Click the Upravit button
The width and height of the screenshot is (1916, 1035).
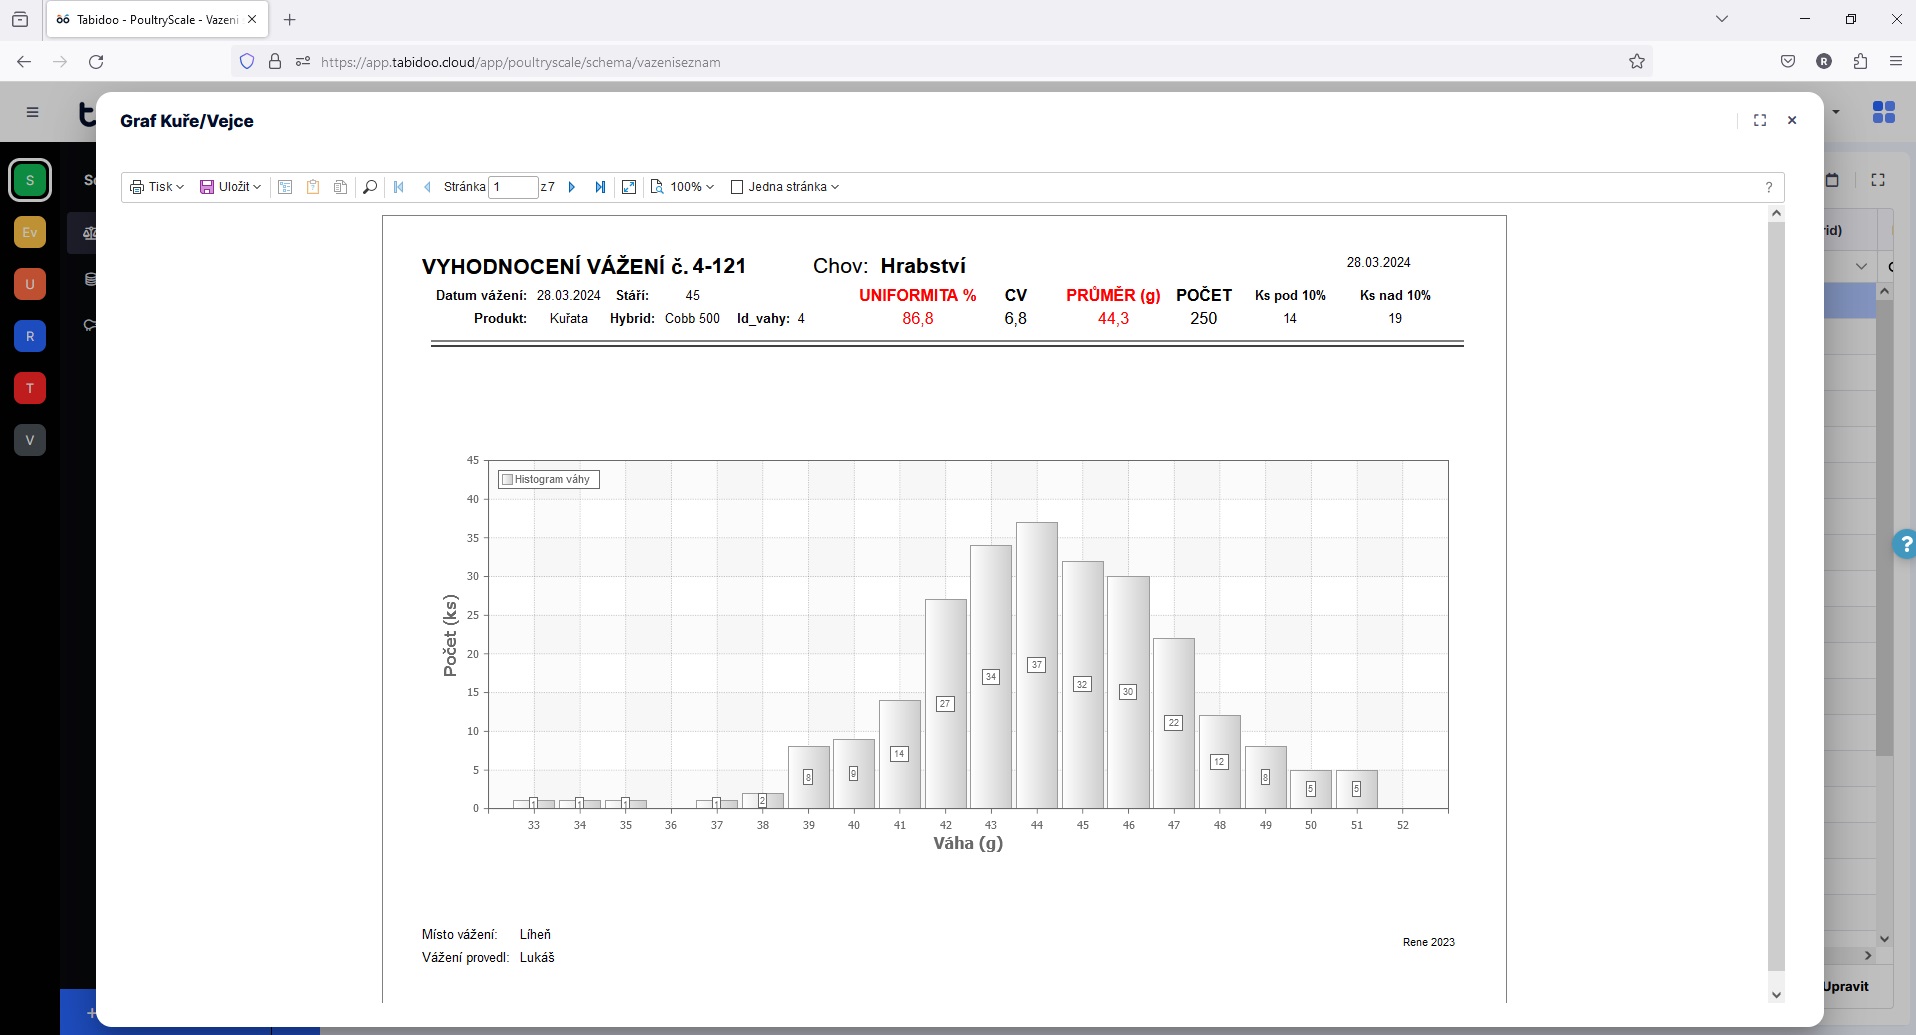[1845, 986]
